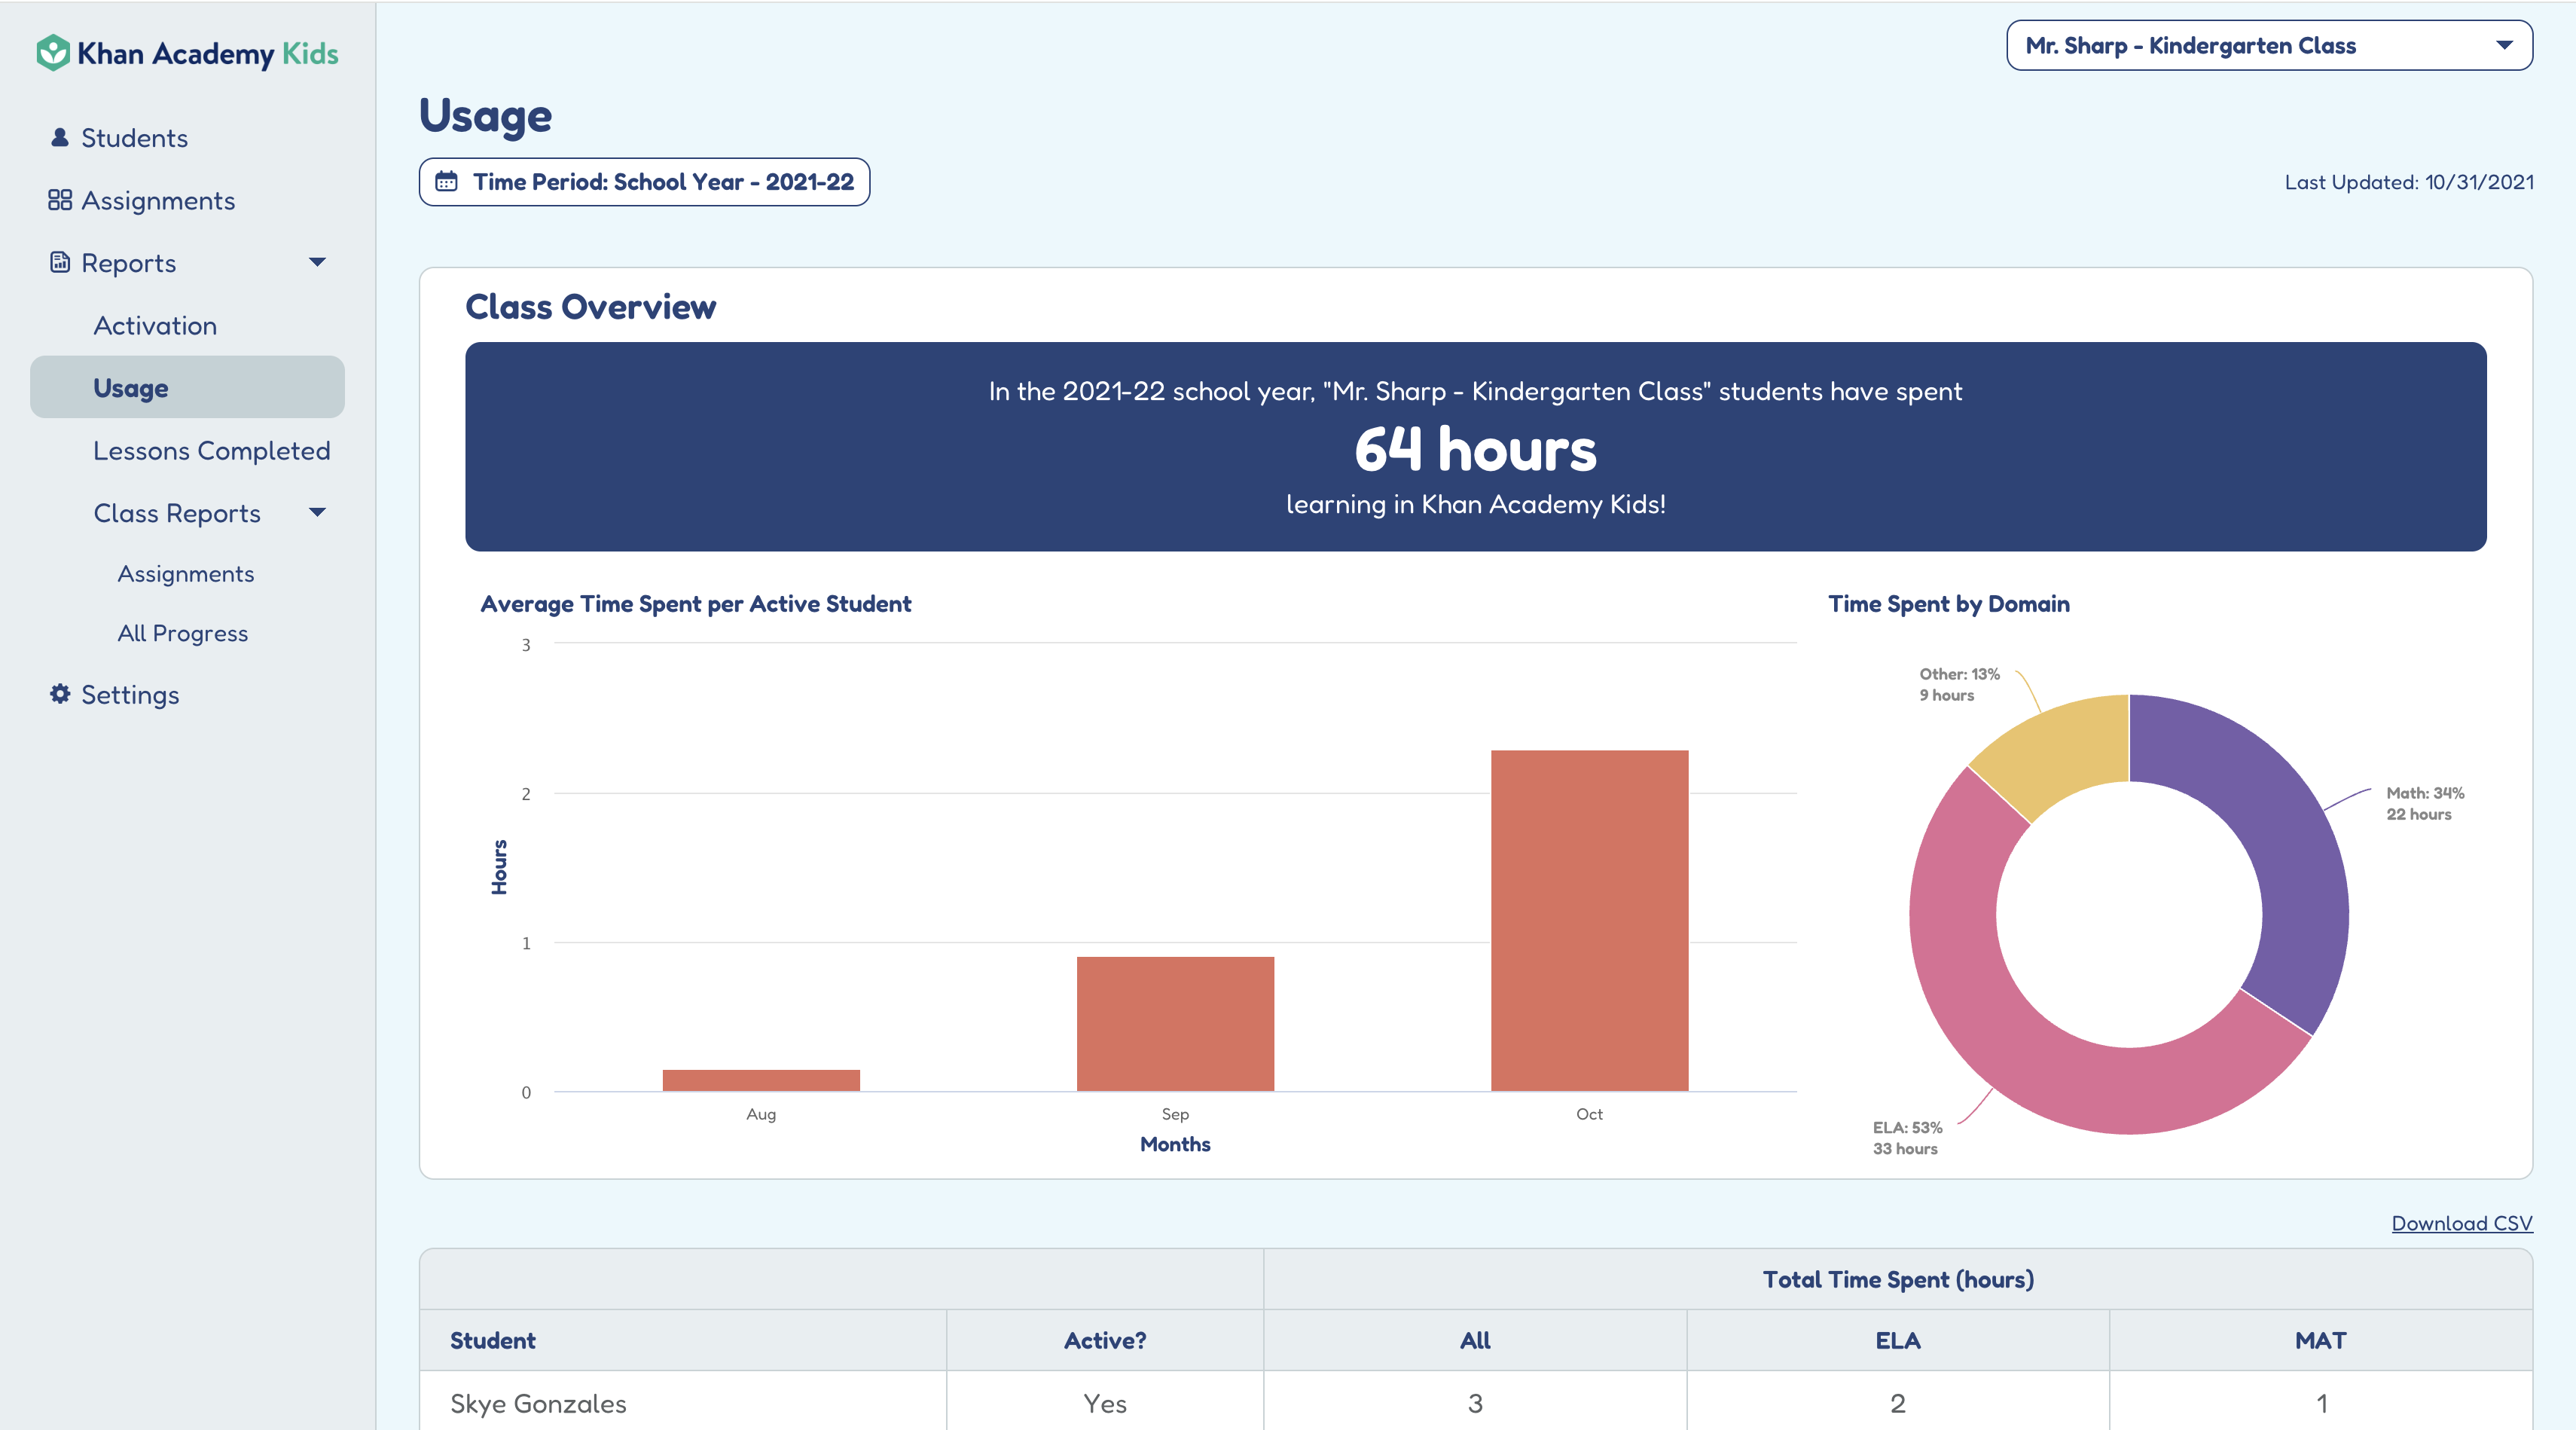
Task: Click the Settings gear icon
Action: (x=60, y=694)
